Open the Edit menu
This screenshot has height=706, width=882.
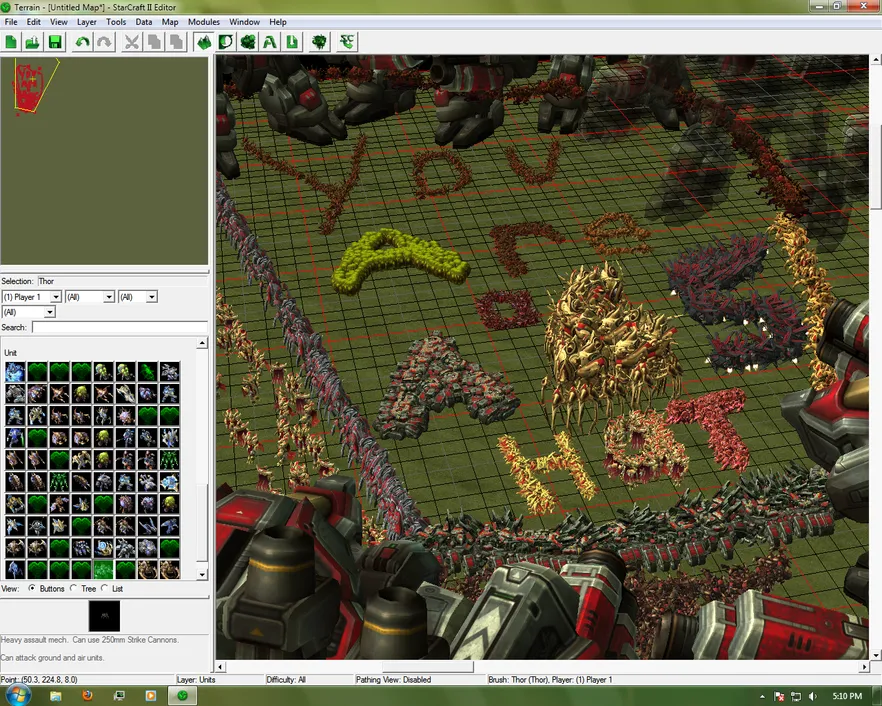[34, 22]
